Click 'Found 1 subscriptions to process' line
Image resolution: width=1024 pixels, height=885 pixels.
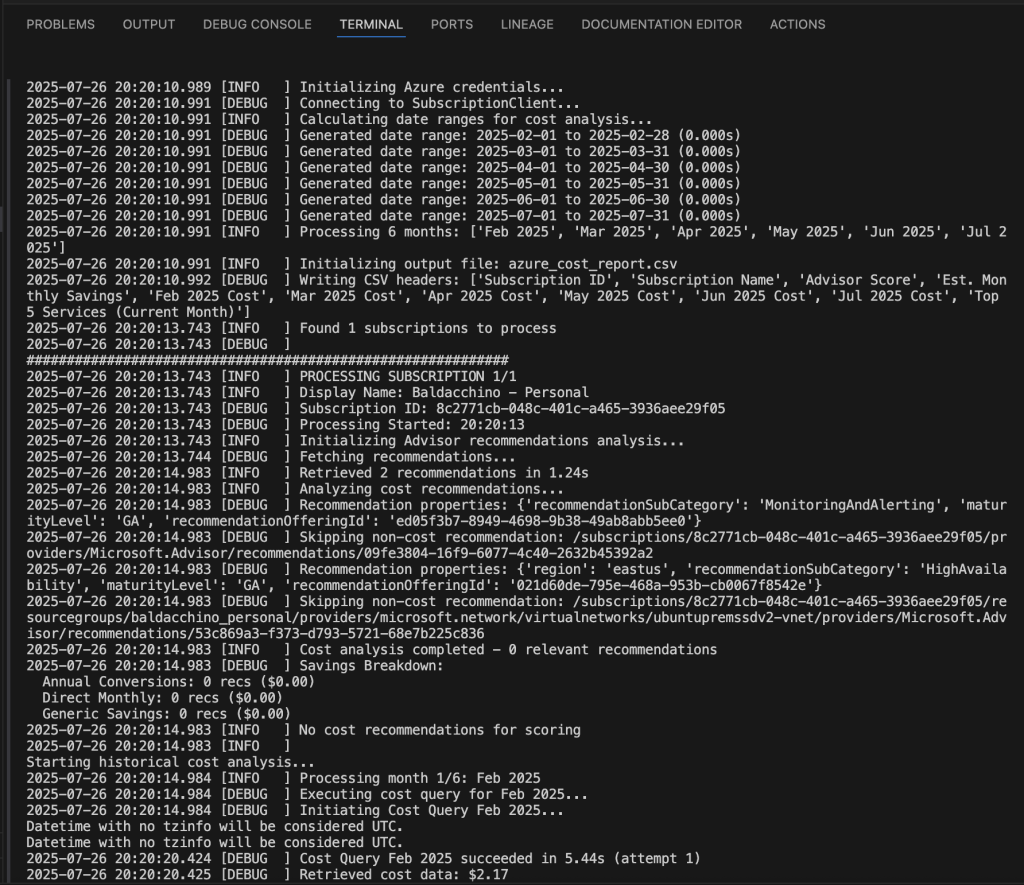(291, 328)
